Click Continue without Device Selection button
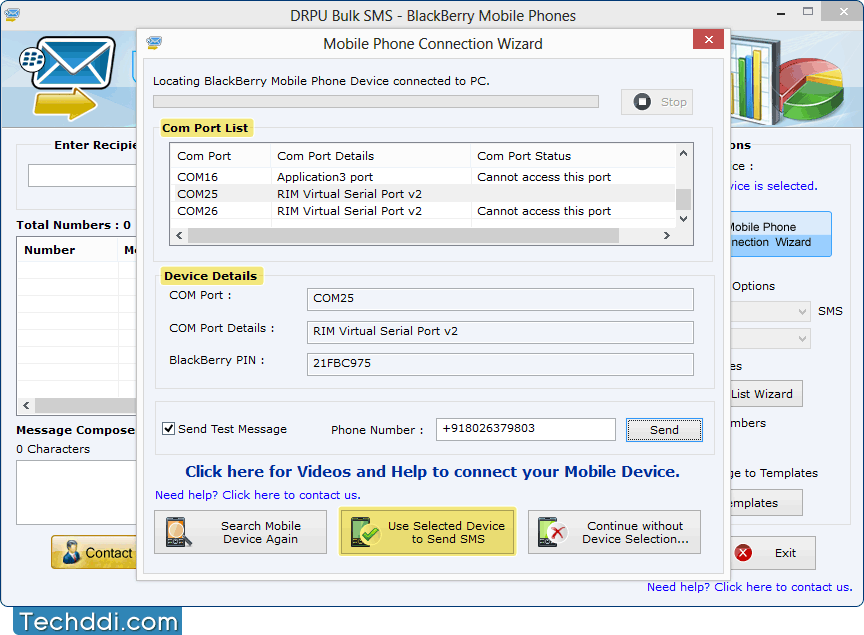The width and height of the screenshot is (864, 635). 614,532
